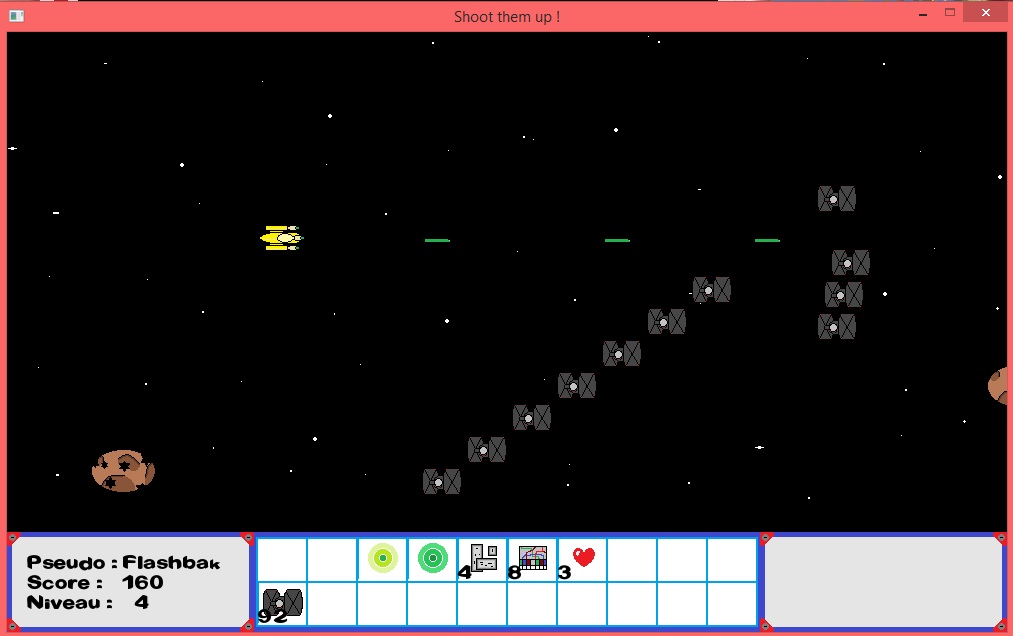
Task: Click the top fighter in the right-side trio
Action: [851, 263]
